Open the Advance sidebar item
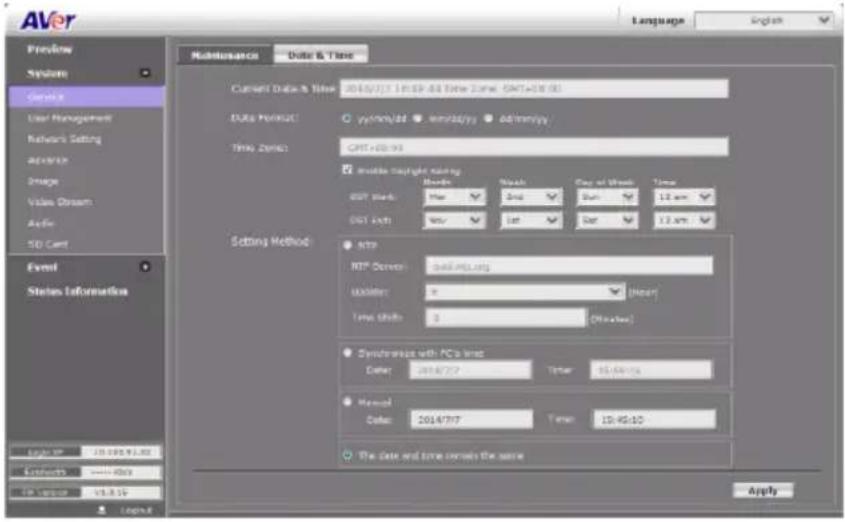 (47, 160)
